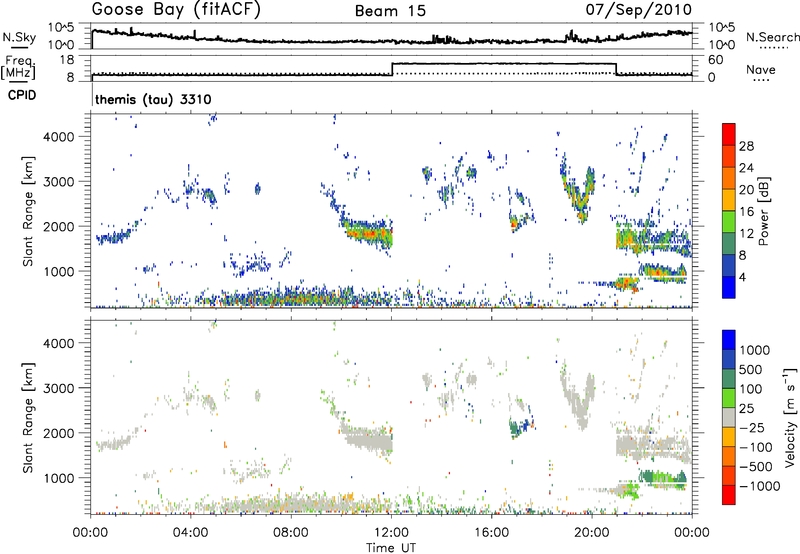Click the '16:00' time tick label
The height and width of the screenshot is (554, 800).
(x=492, y=533)
